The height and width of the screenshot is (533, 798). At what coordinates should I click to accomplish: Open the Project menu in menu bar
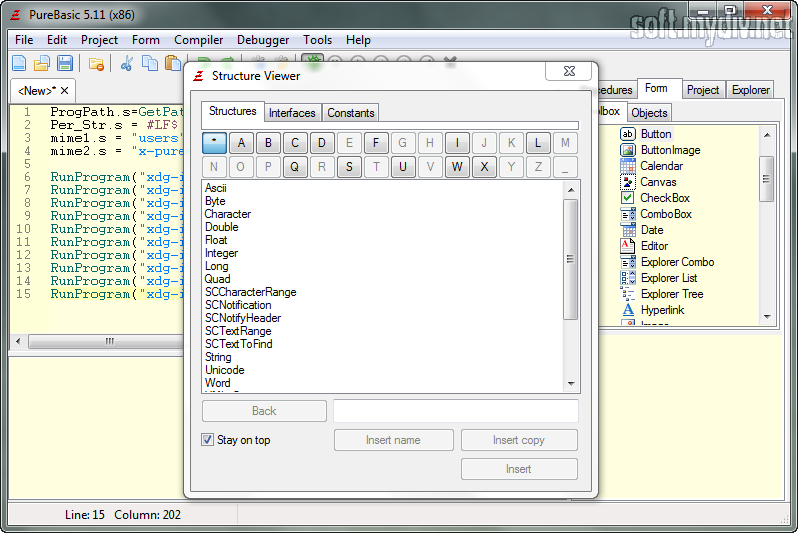pyautogui.click(x=99, y=40)
